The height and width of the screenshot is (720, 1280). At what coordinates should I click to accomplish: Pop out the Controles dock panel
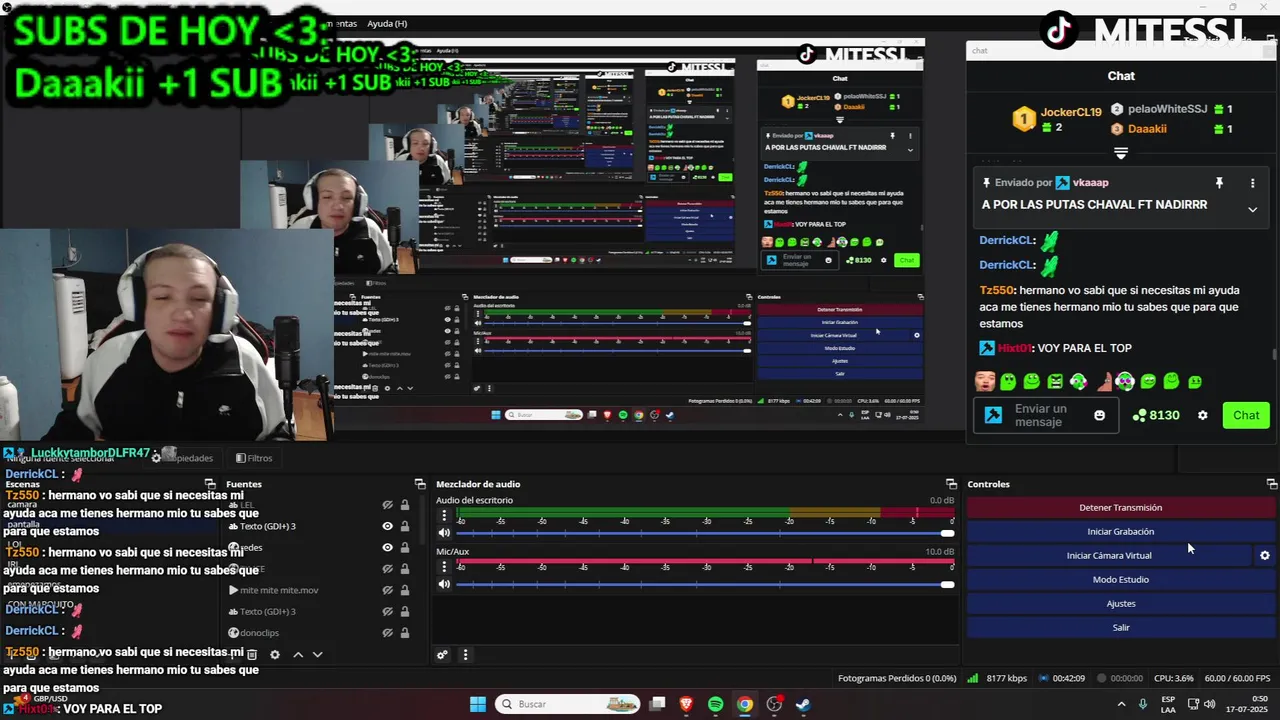point(1271,484)
